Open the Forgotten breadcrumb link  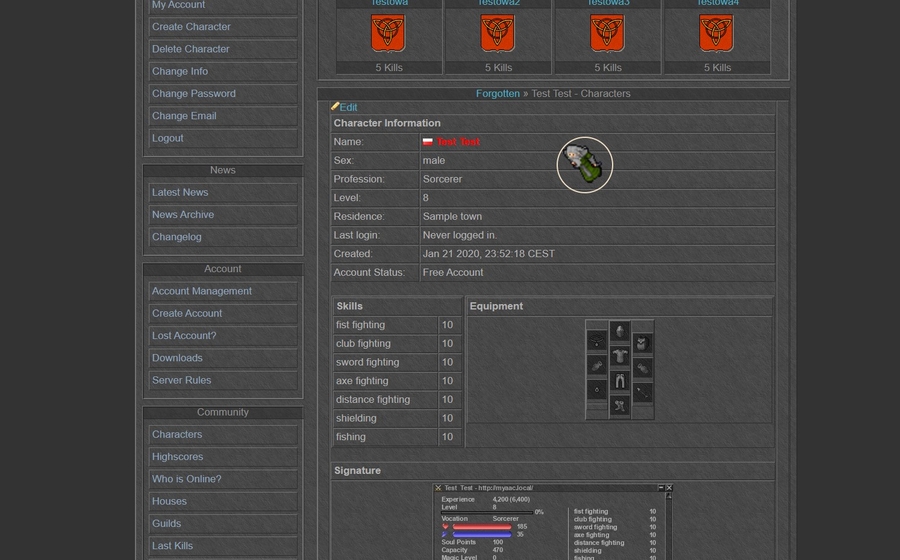point(497,93)
